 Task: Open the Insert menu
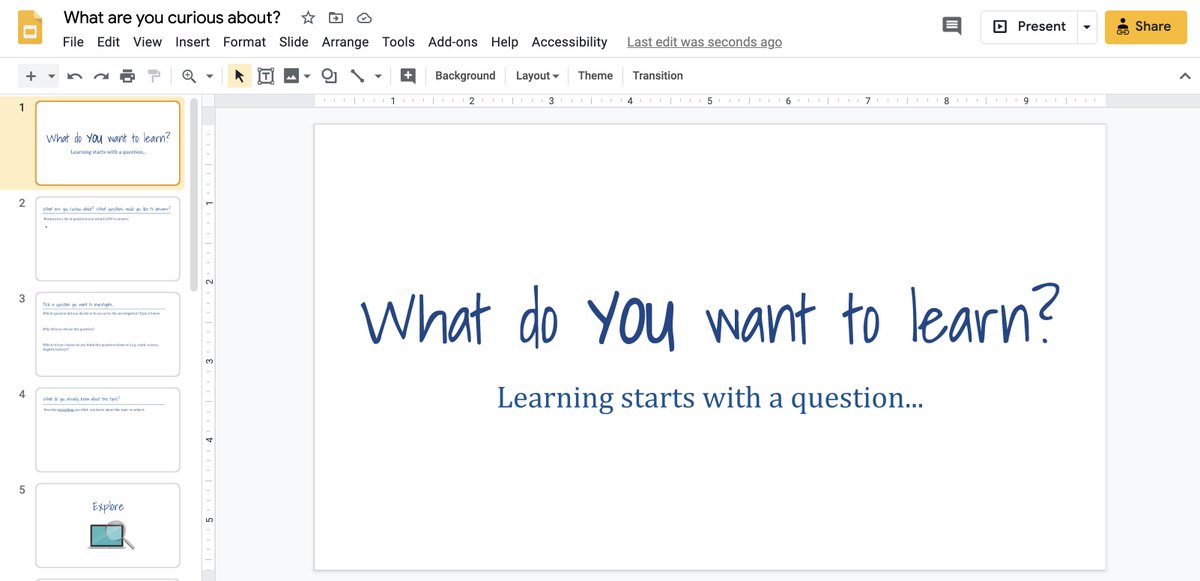(x=192, y=42)
